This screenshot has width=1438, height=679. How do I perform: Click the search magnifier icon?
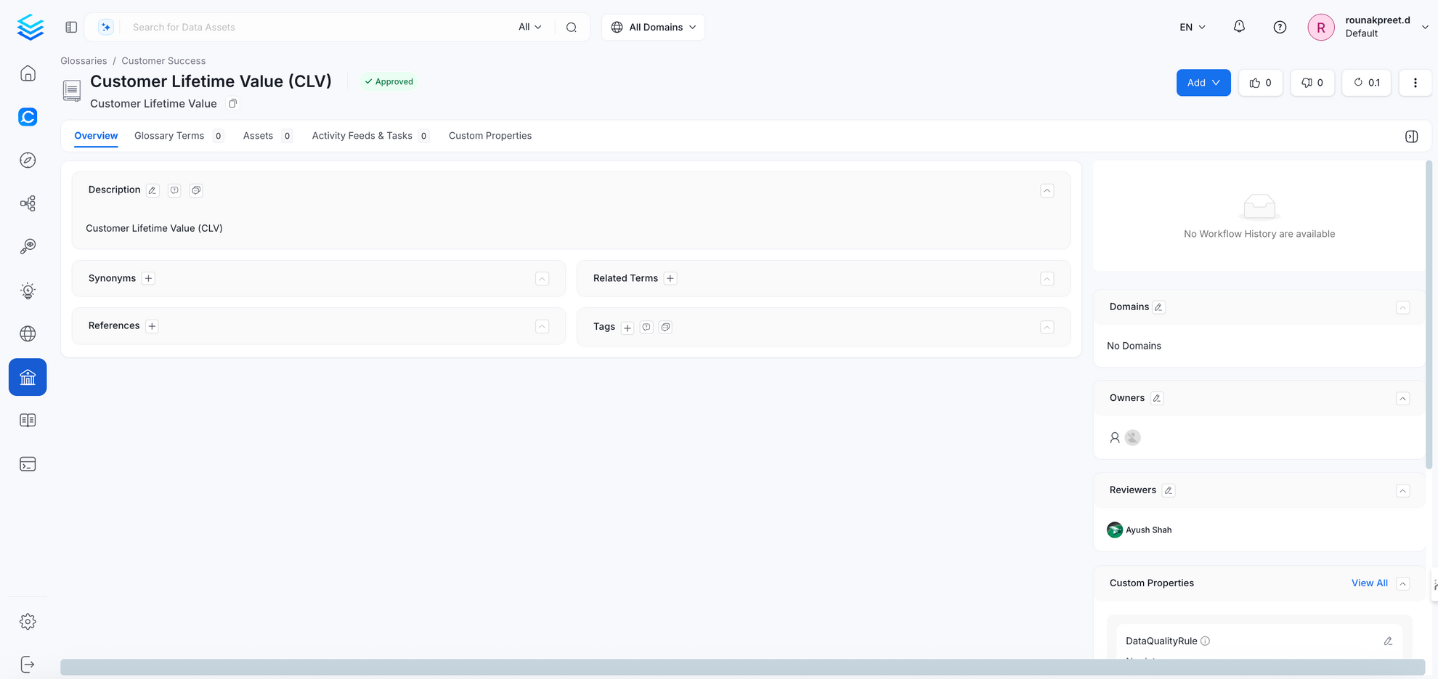pyautogui.click(x=571, y=27)
